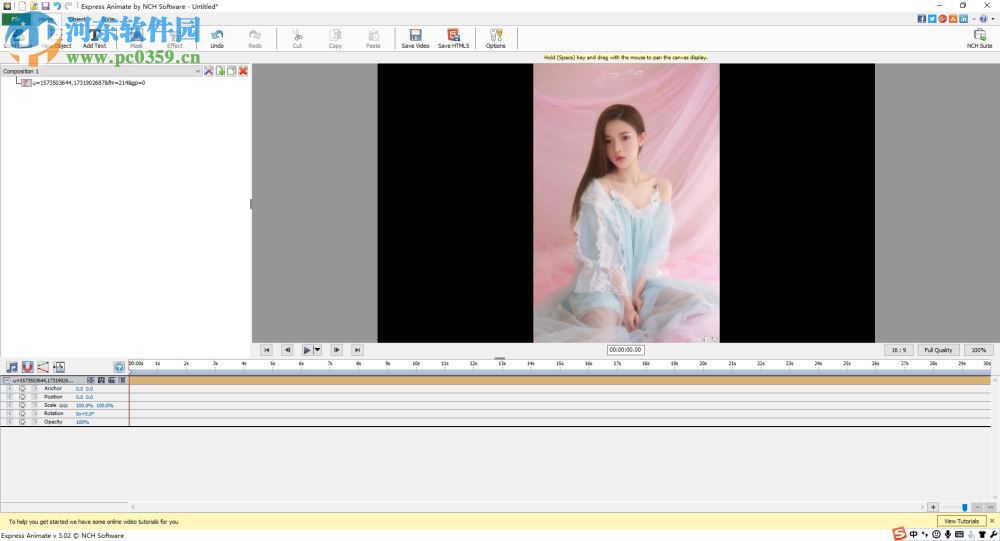
Task: Step forward one frame
Action: click(x=337, y=350)
